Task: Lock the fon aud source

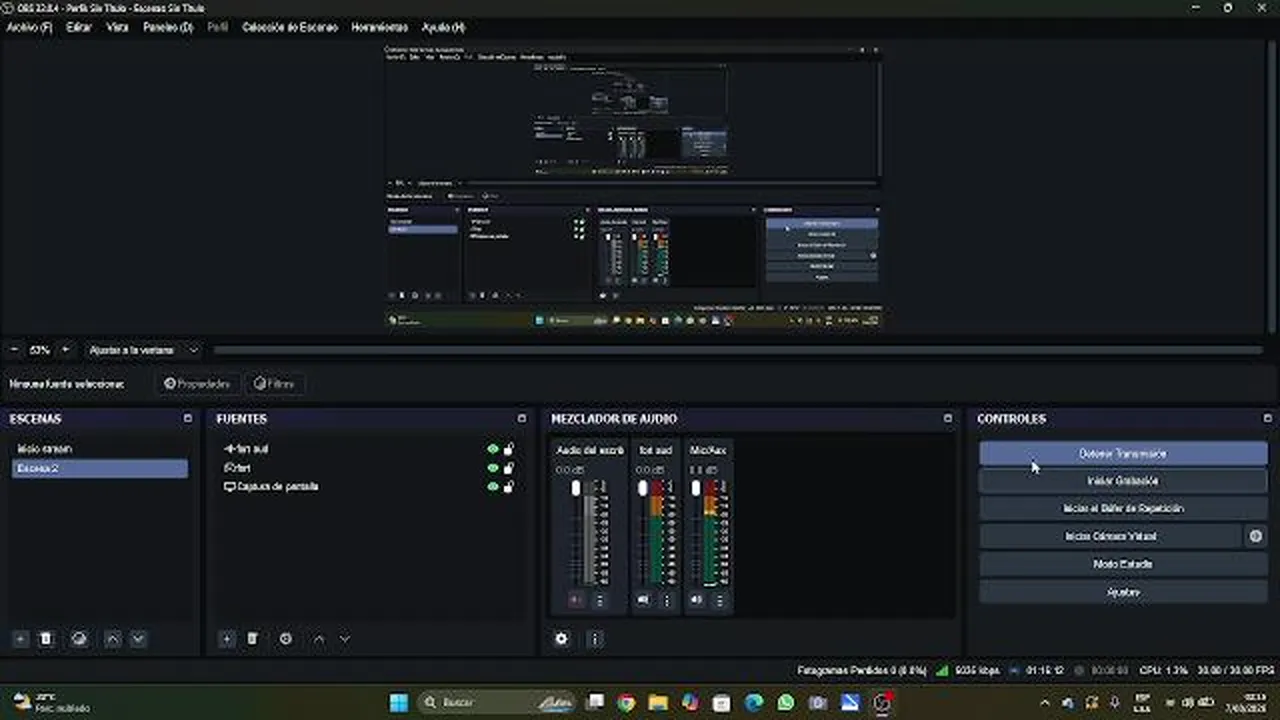Action: pyautogui.click(x=509, y=449)
